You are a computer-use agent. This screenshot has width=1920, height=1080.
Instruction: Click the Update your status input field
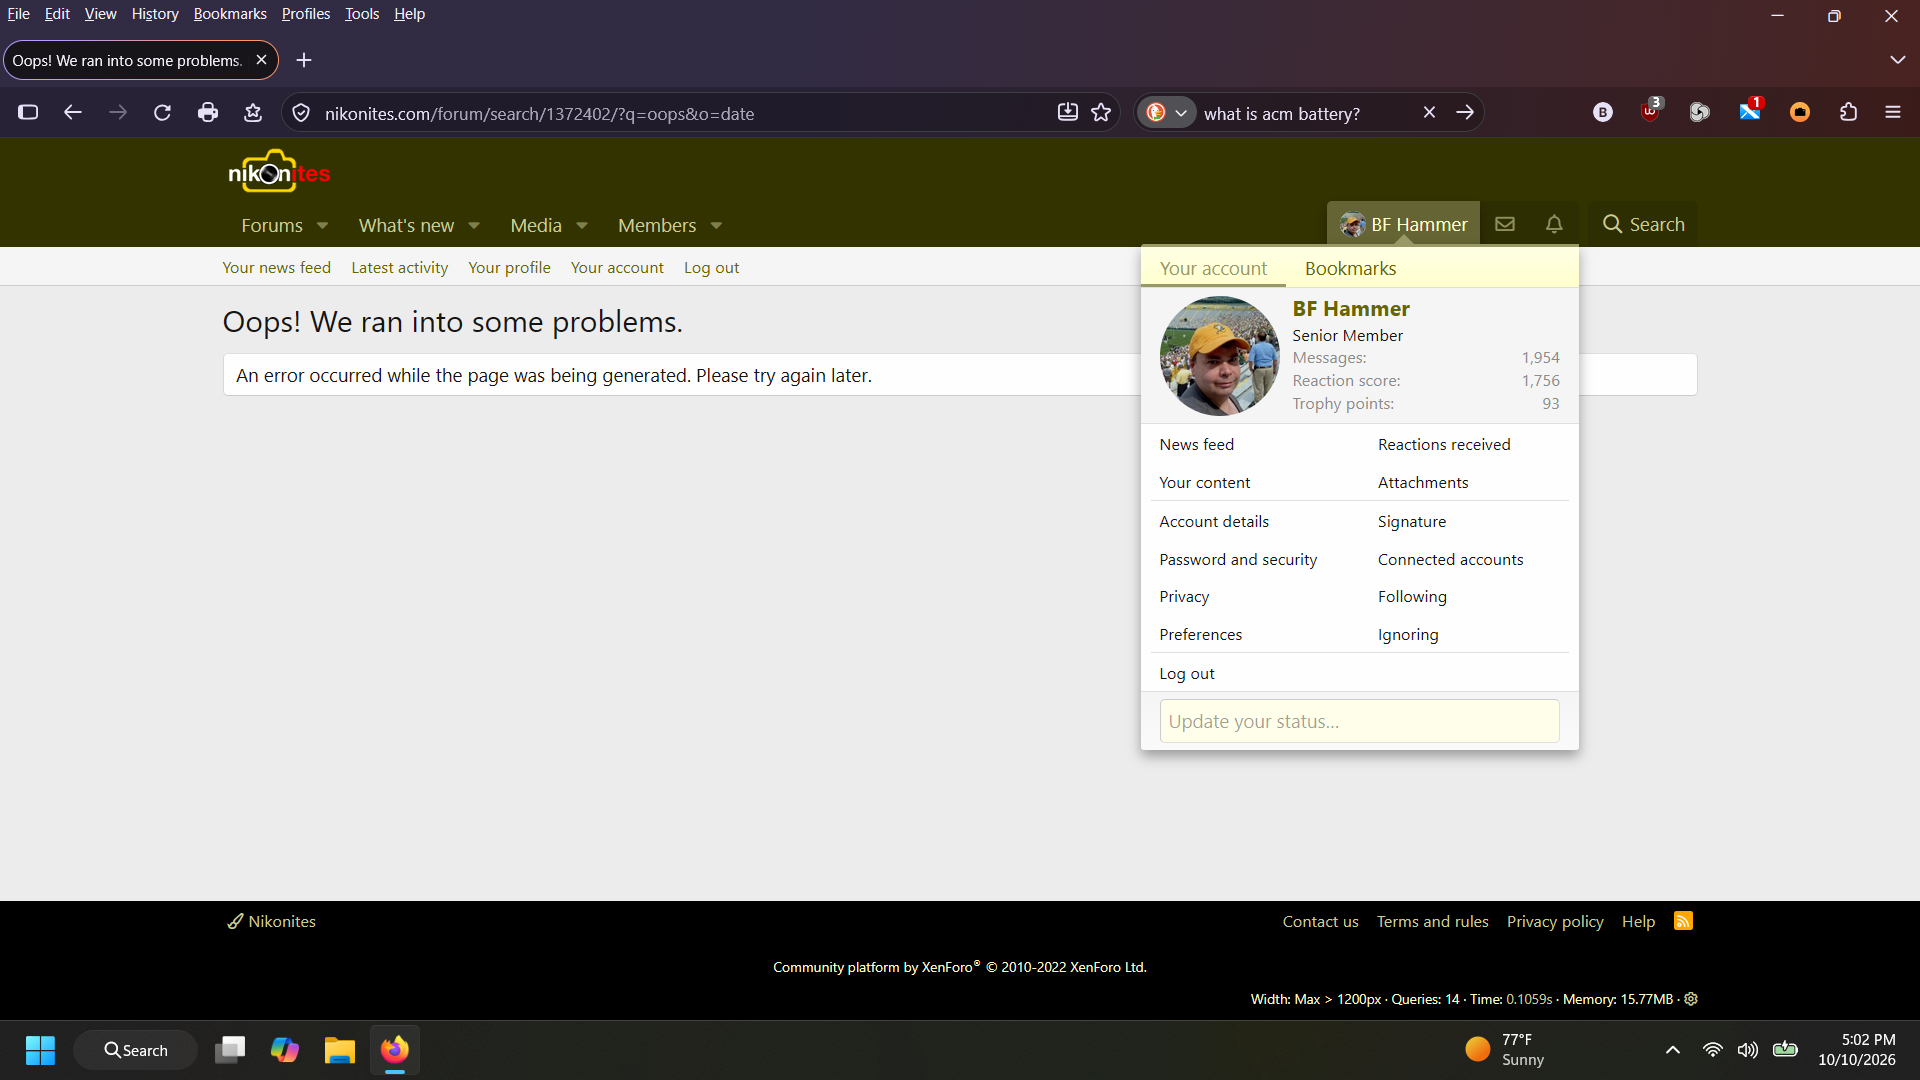click(1359, 721)
